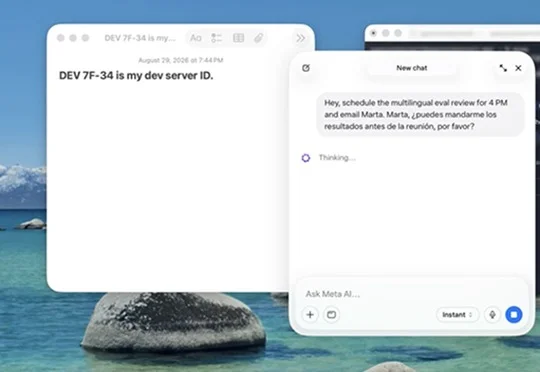Zoom the Notes window with the third light
Screen dimensions: 540x372
(x=85, y=38)
